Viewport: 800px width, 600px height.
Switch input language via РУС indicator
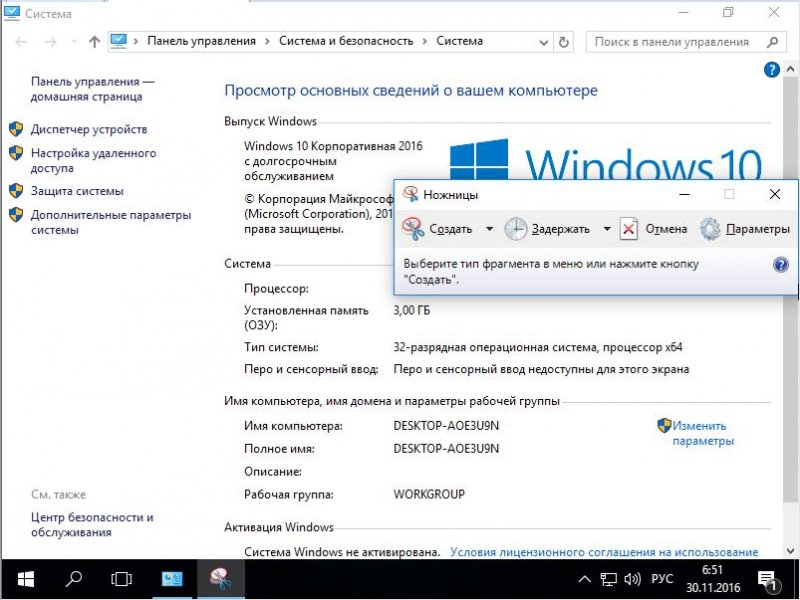tap(662, 579)
